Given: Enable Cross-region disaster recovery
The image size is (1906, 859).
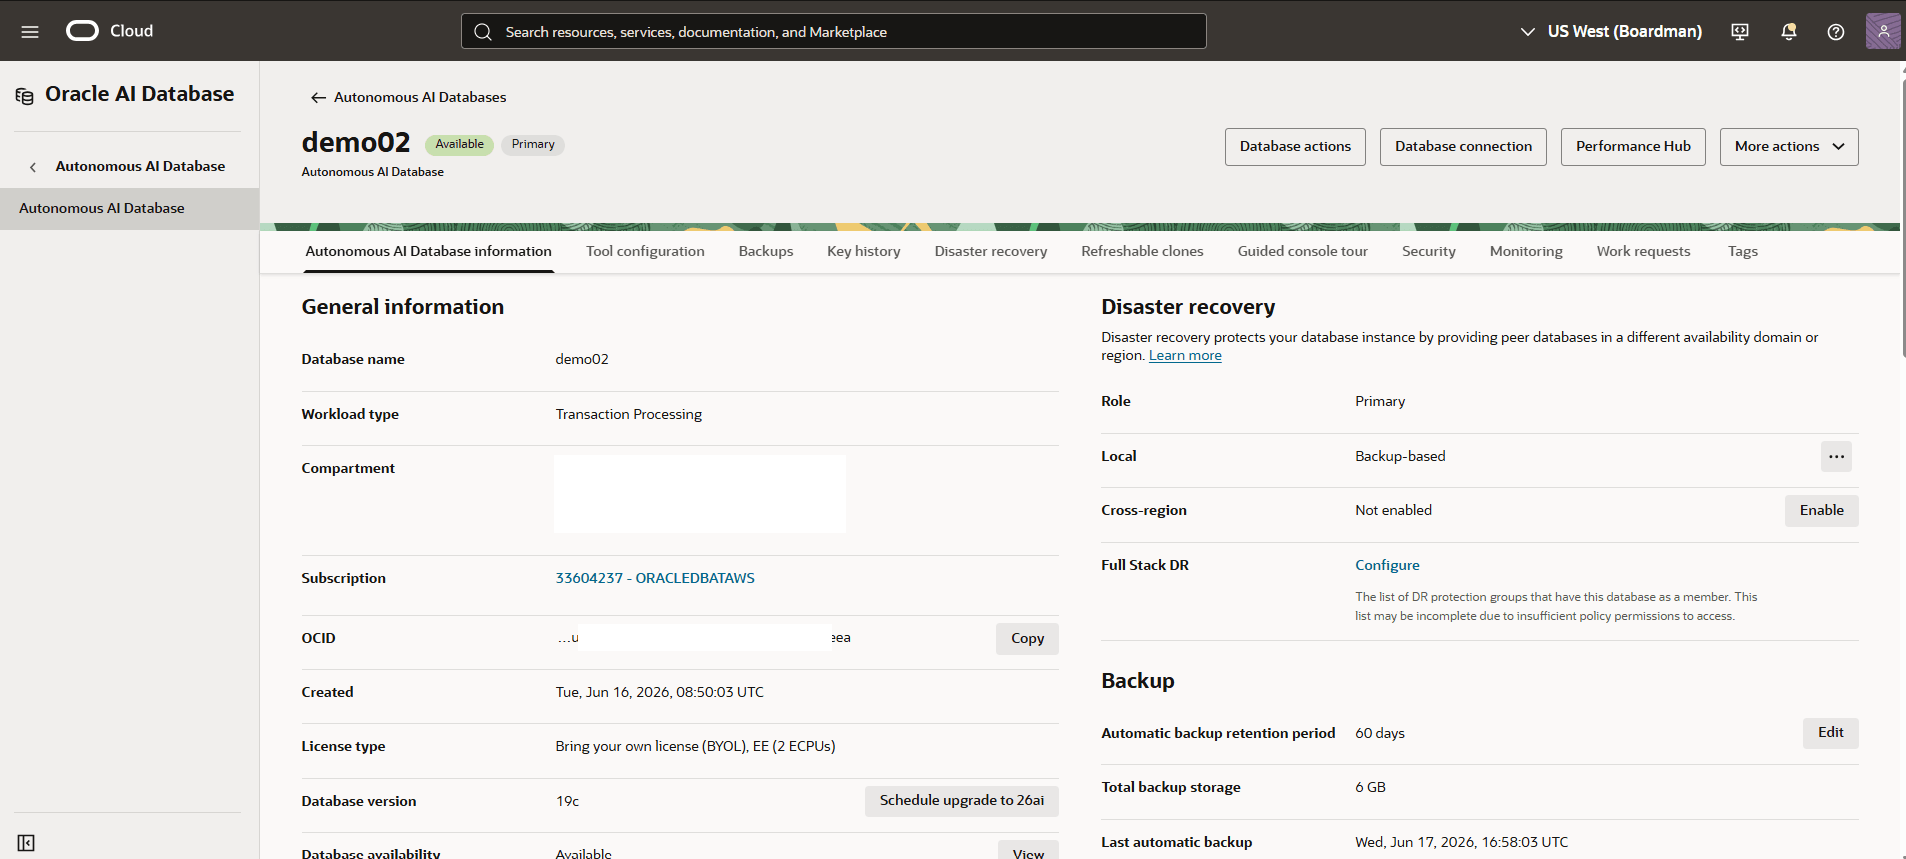Looking at the screenshot, I should click(1821, 511).
